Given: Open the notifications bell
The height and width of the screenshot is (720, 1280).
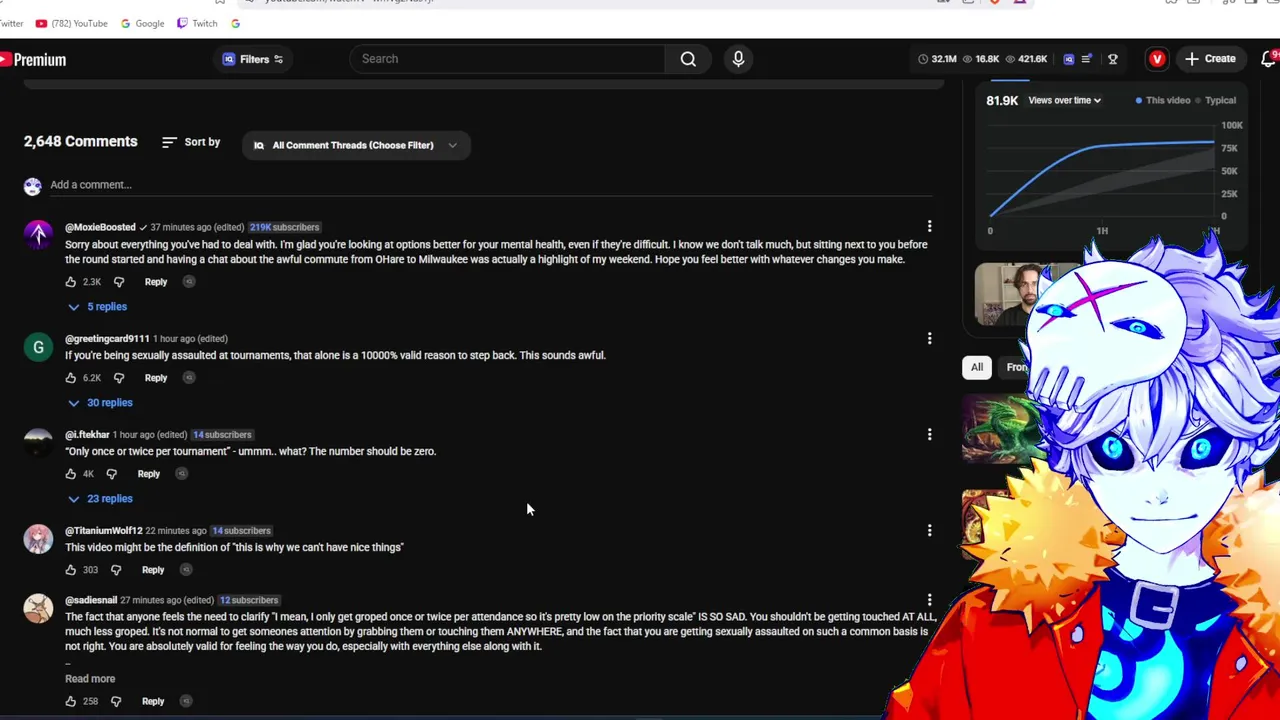Looking at the screenshot, I should [x=1269, y=59].
